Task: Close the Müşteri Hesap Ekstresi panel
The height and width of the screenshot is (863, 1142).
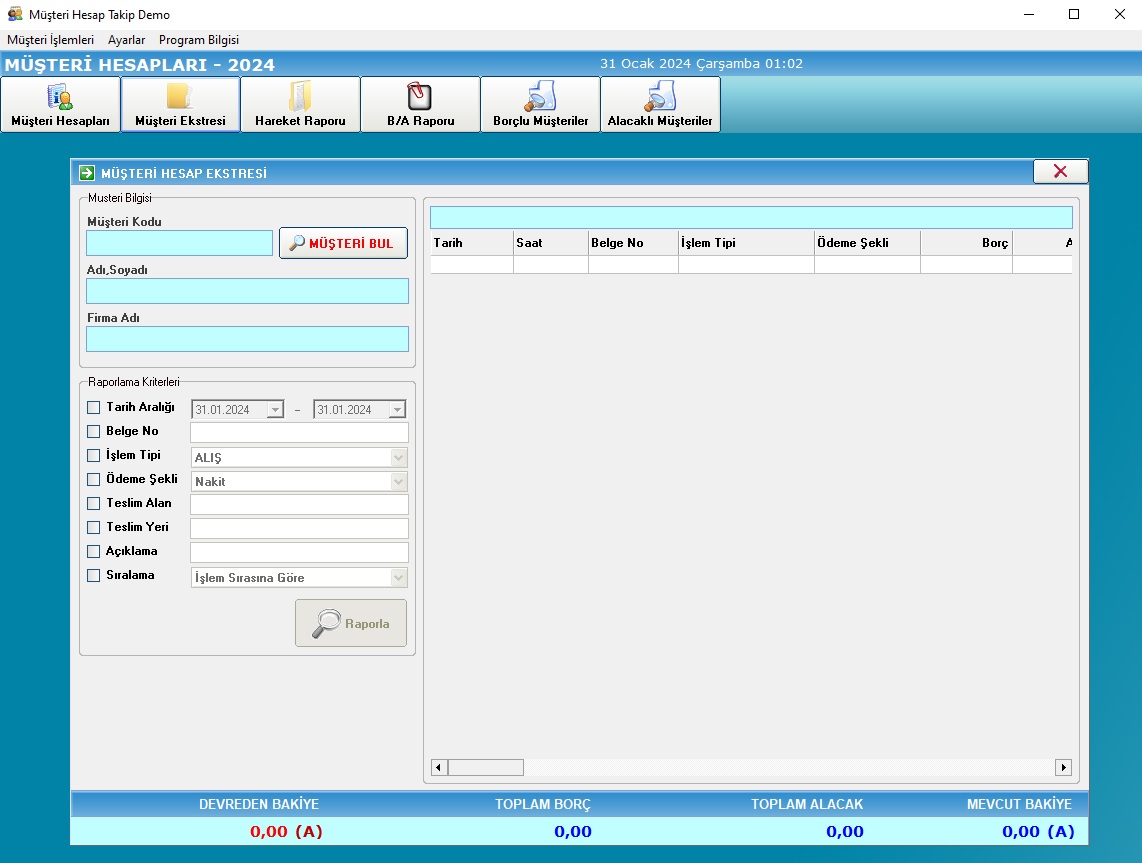Action: 1060,171
